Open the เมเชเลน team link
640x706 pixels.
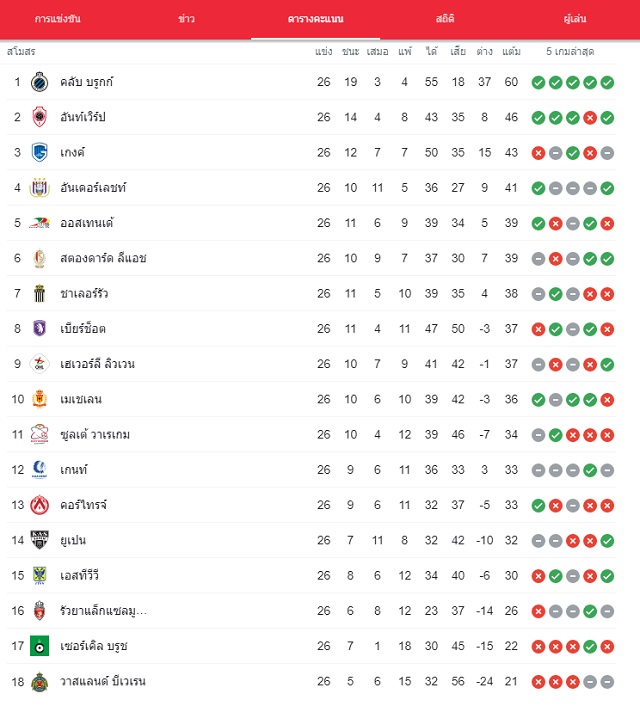pyautogui.click(x=81, y=399)
